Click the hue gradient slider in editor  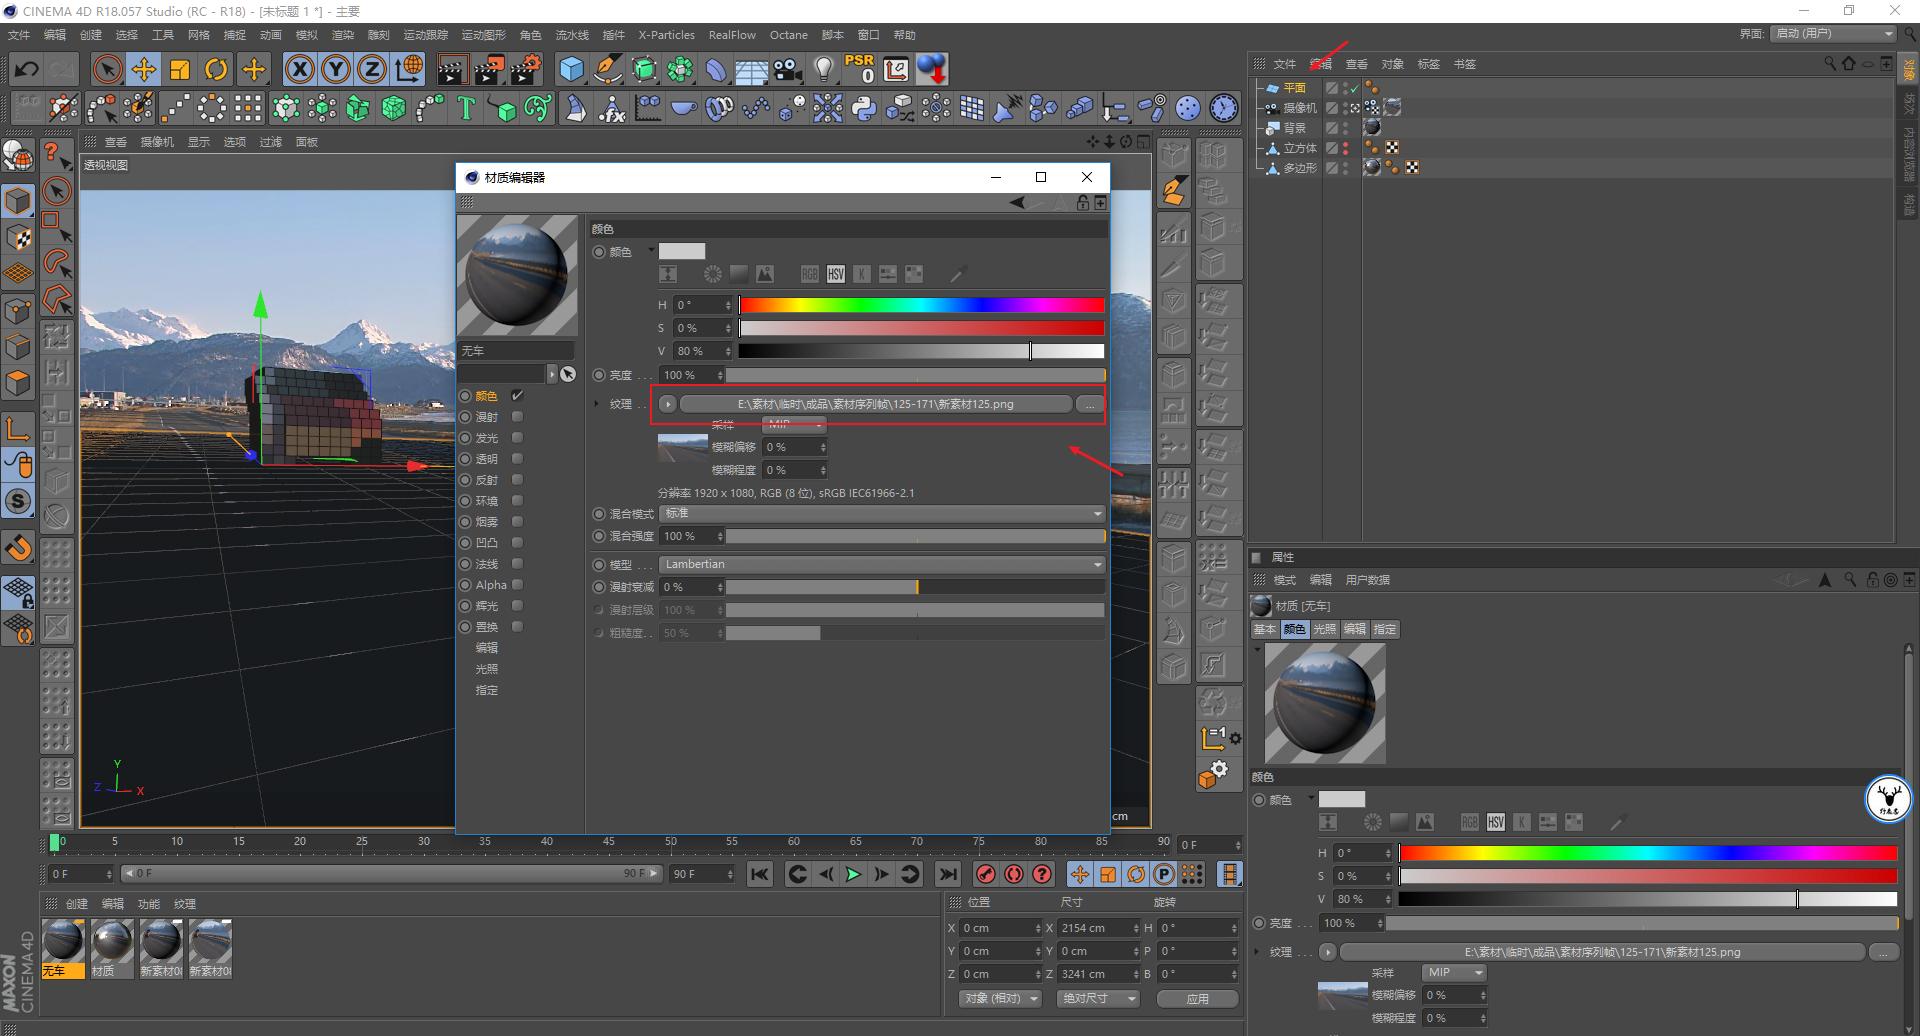pos(921,305)
